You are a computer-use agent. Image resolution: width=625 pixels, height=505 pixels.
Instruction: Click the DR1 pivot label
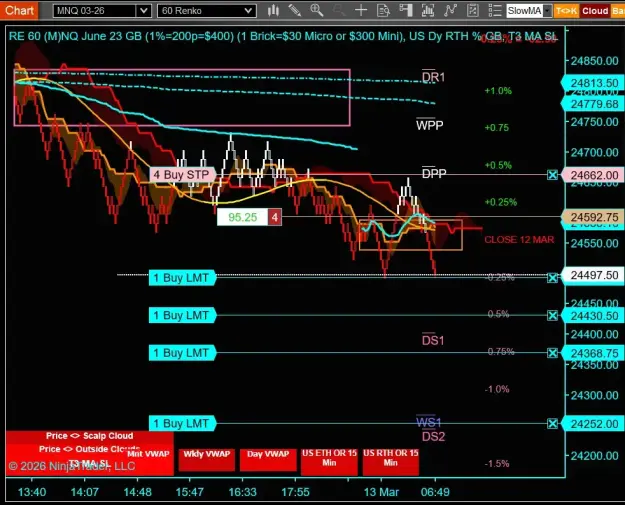(433, 77)
